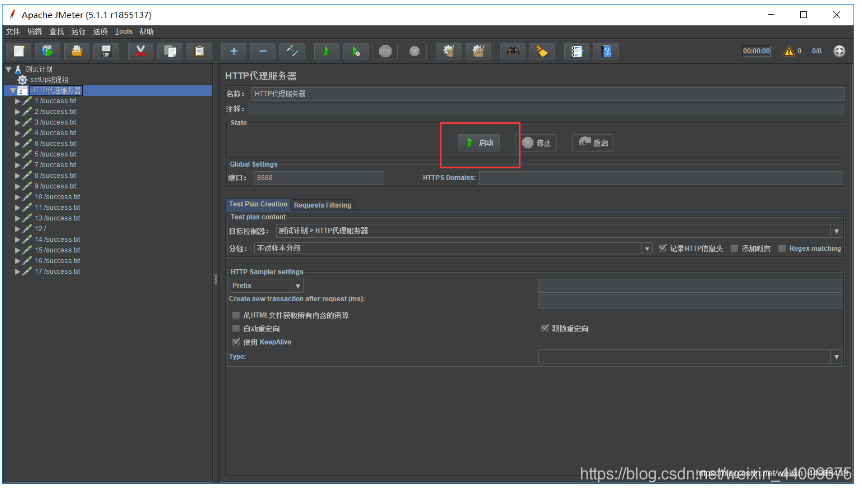Select the 14 /success.txt tree item
This screenshot has height=493, width=862.
click(57, 240)
